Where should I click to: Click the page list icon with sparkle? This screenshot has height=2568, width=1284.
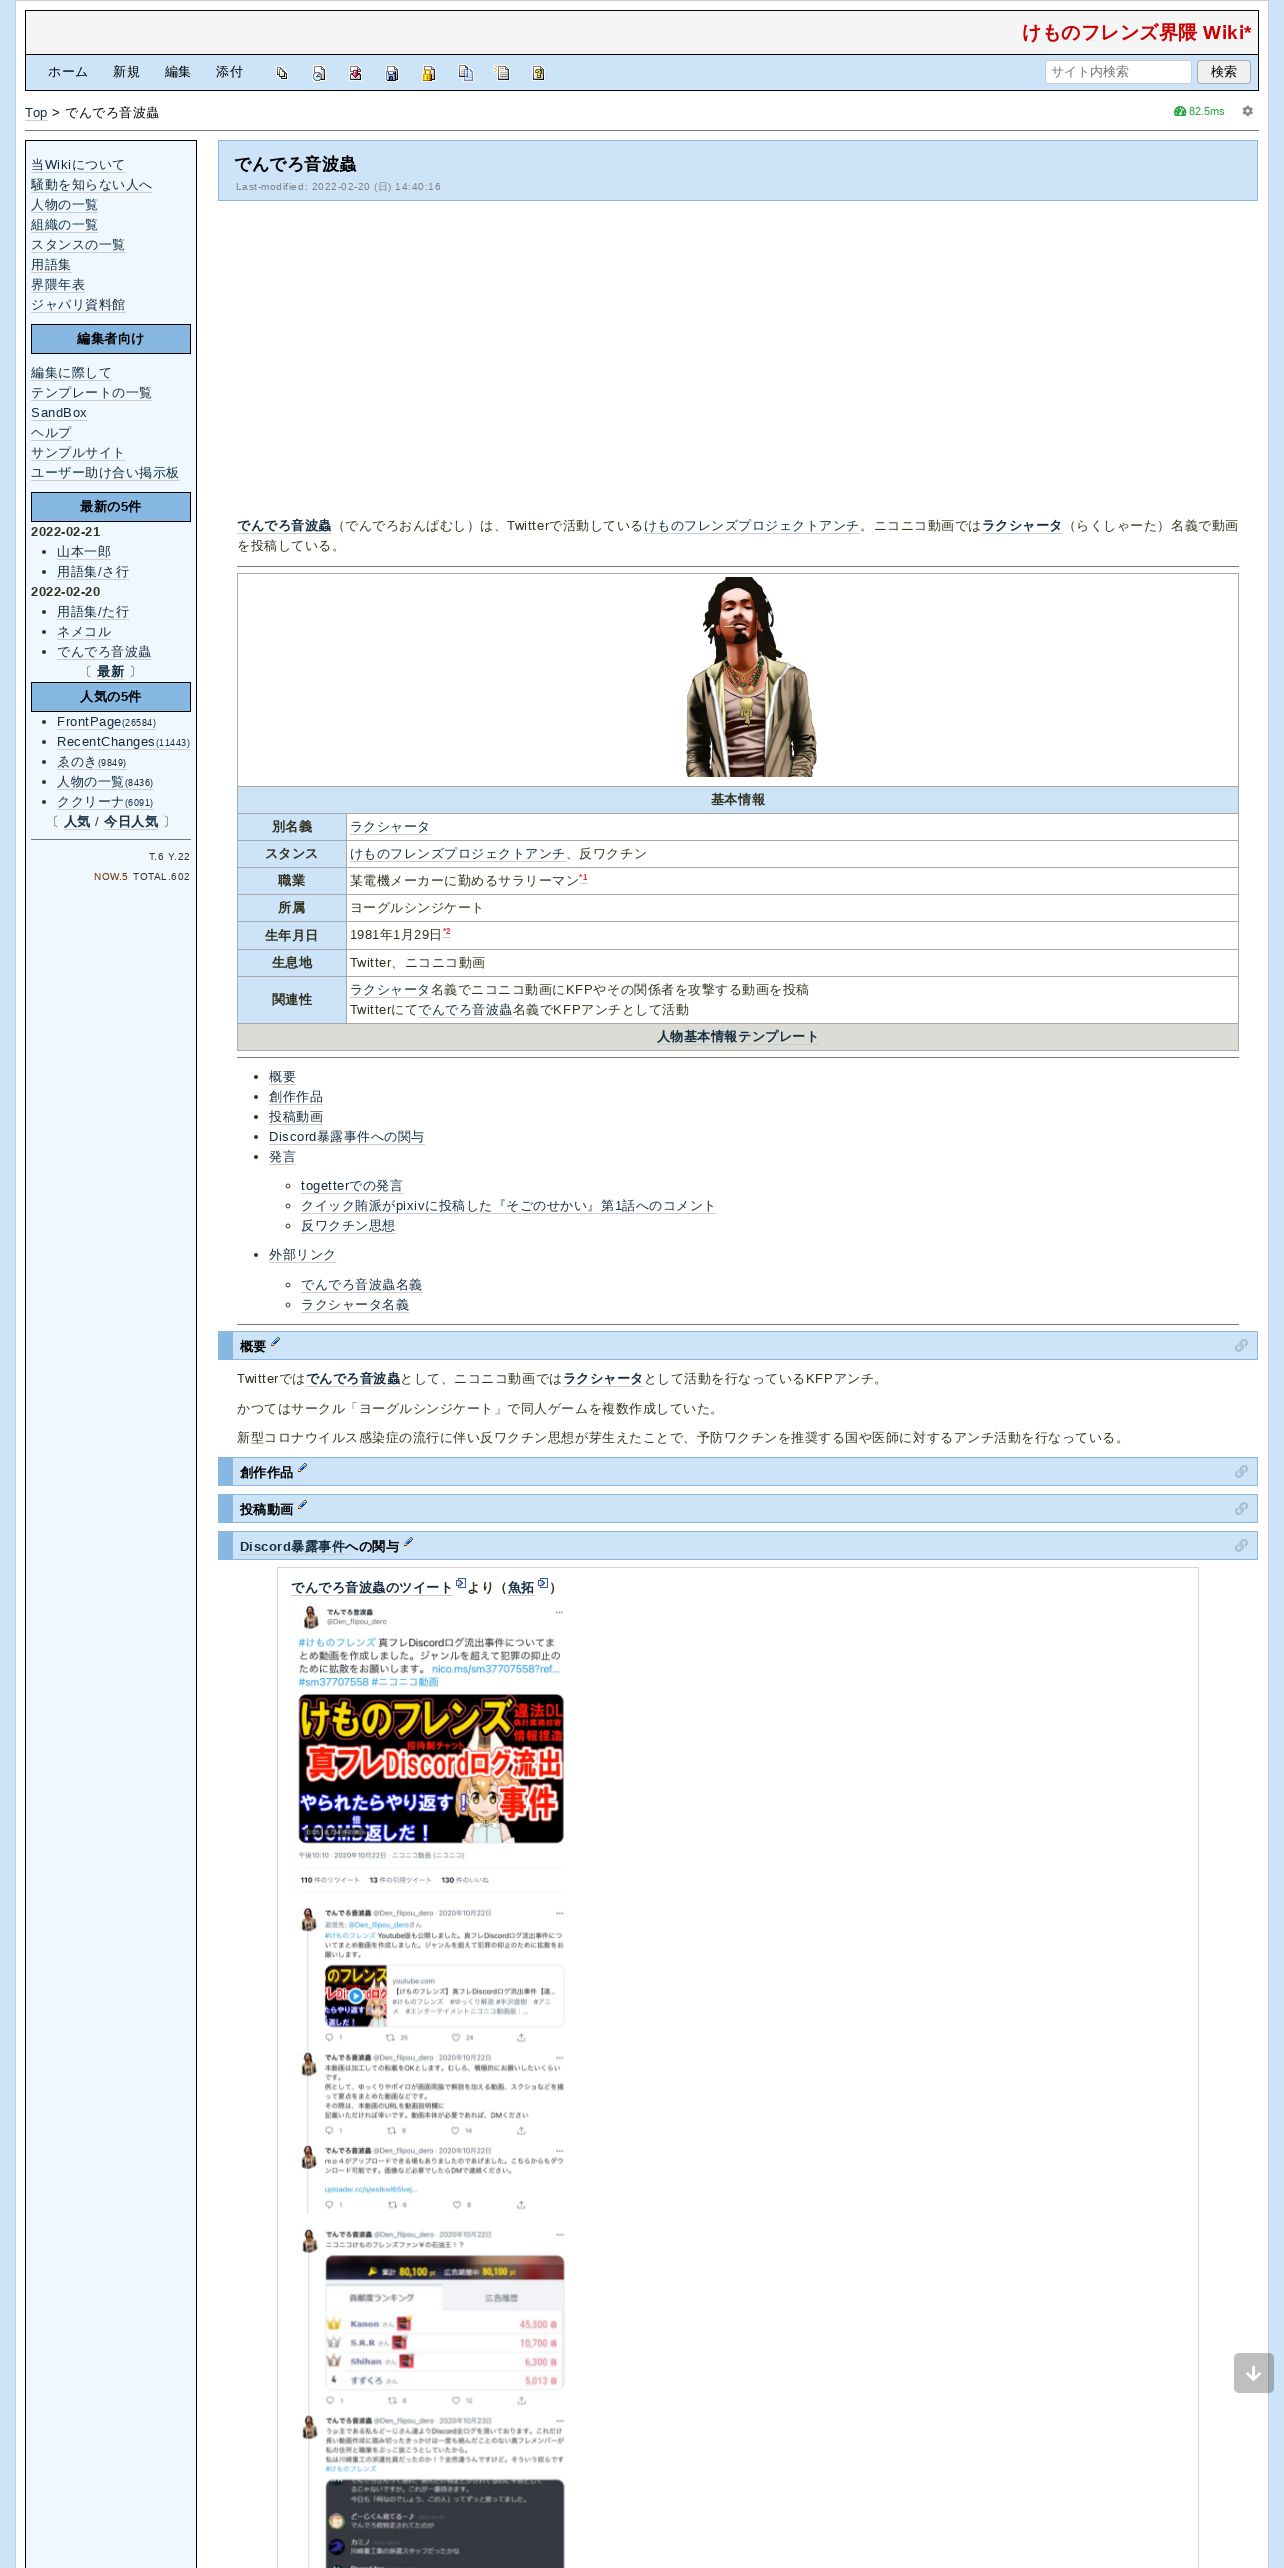coord(502,73)
